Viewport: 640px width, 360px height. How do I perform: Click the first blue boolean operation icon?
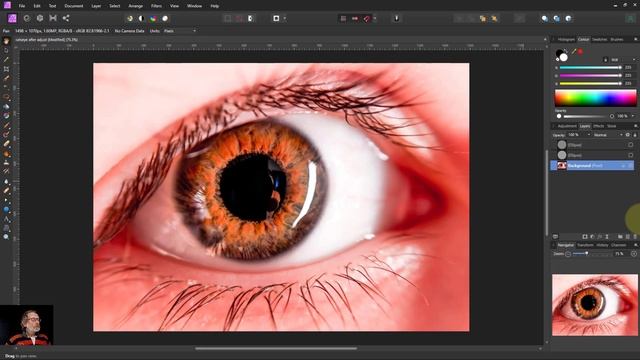pyautogui.click(x=544, y=18)
